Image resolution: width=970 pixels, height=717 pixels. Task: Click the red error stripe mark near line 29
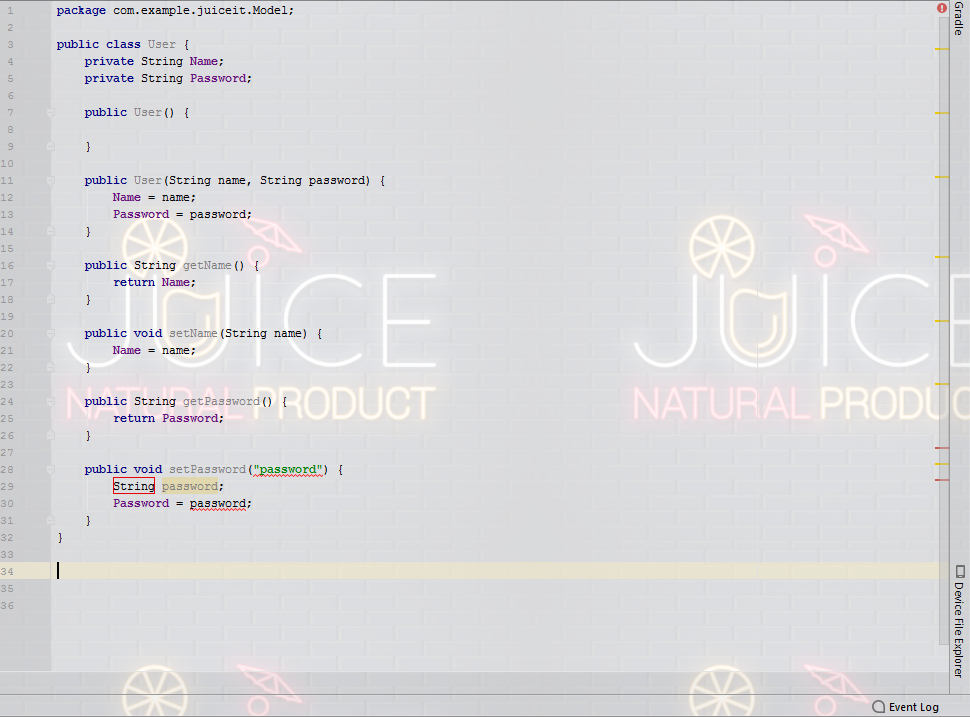coord(942,480)
